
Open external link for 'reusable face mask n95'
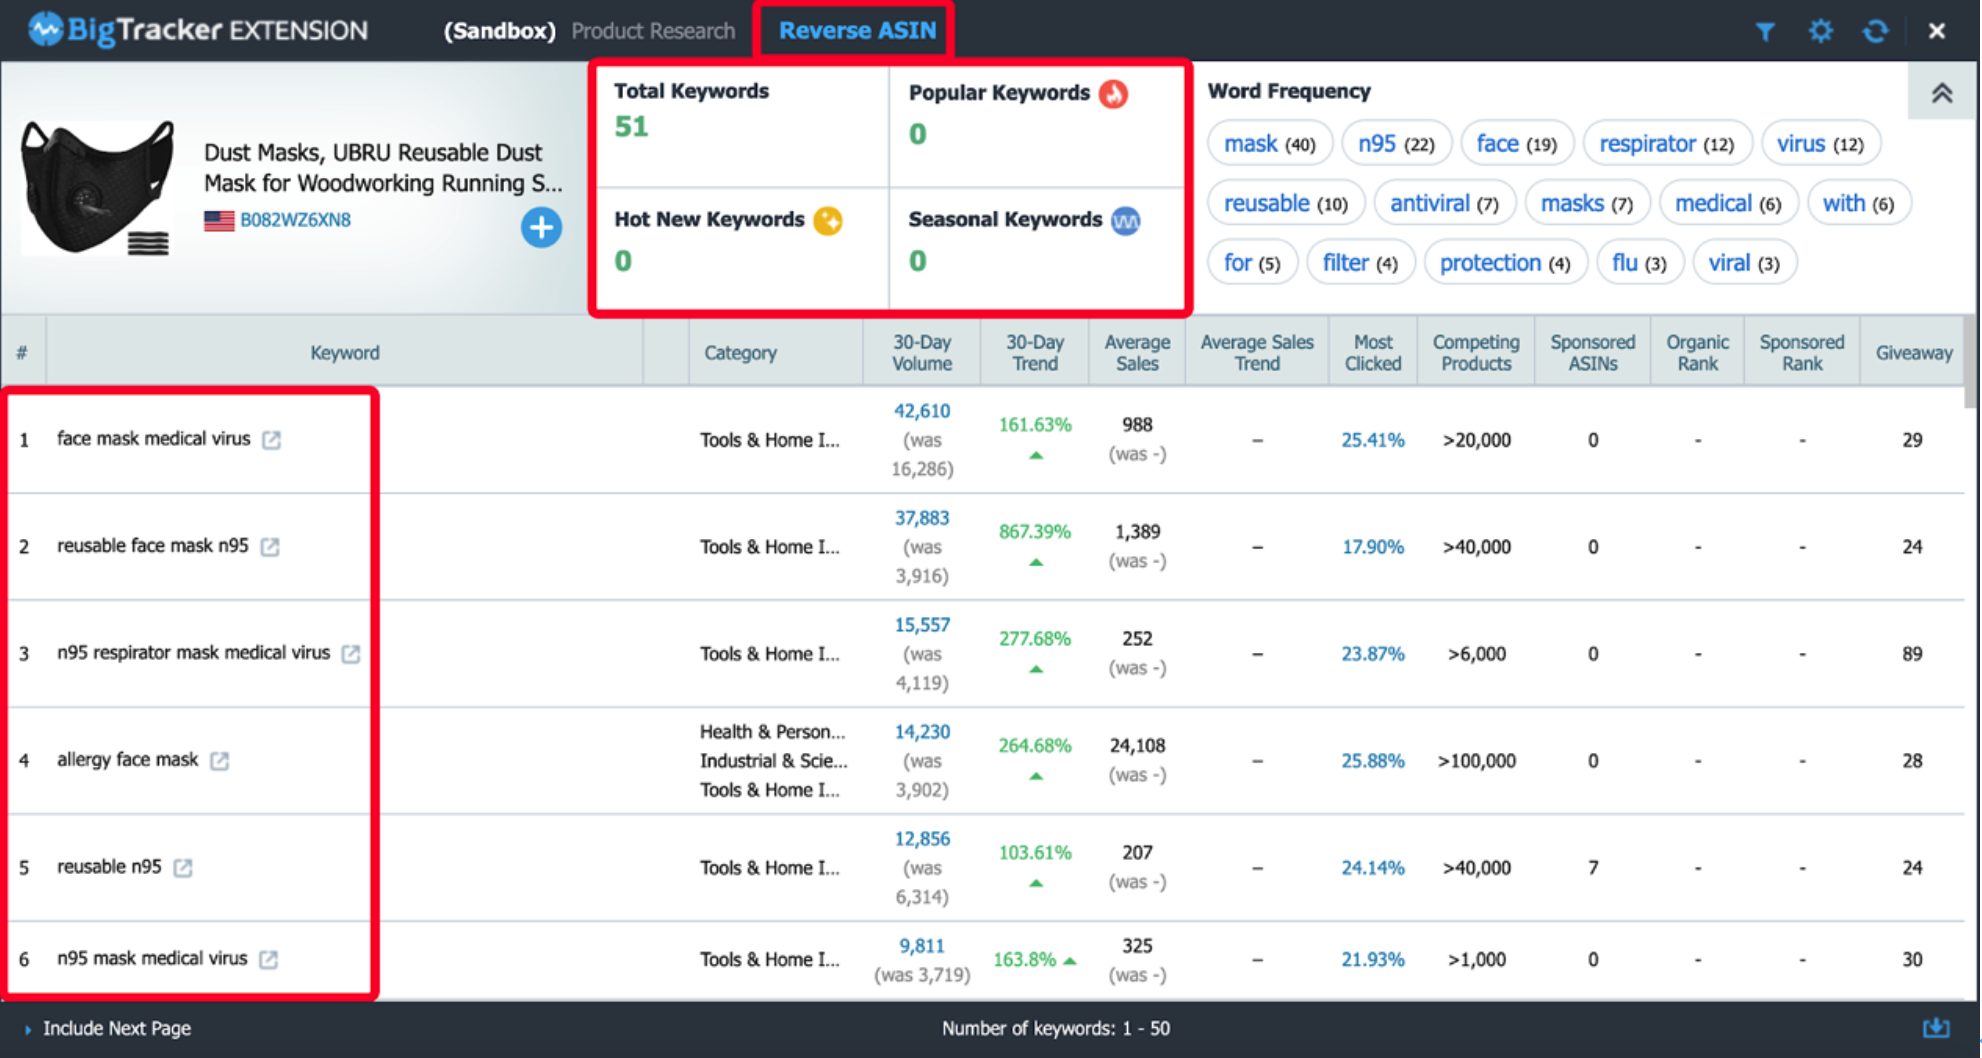270,547
